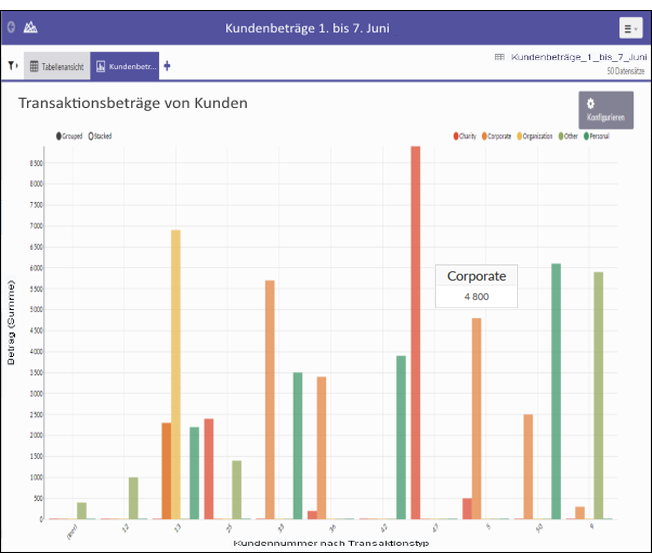Click the Konfigurieren button
This screenshot has width=652, height=553.
[x=605, y=110]
